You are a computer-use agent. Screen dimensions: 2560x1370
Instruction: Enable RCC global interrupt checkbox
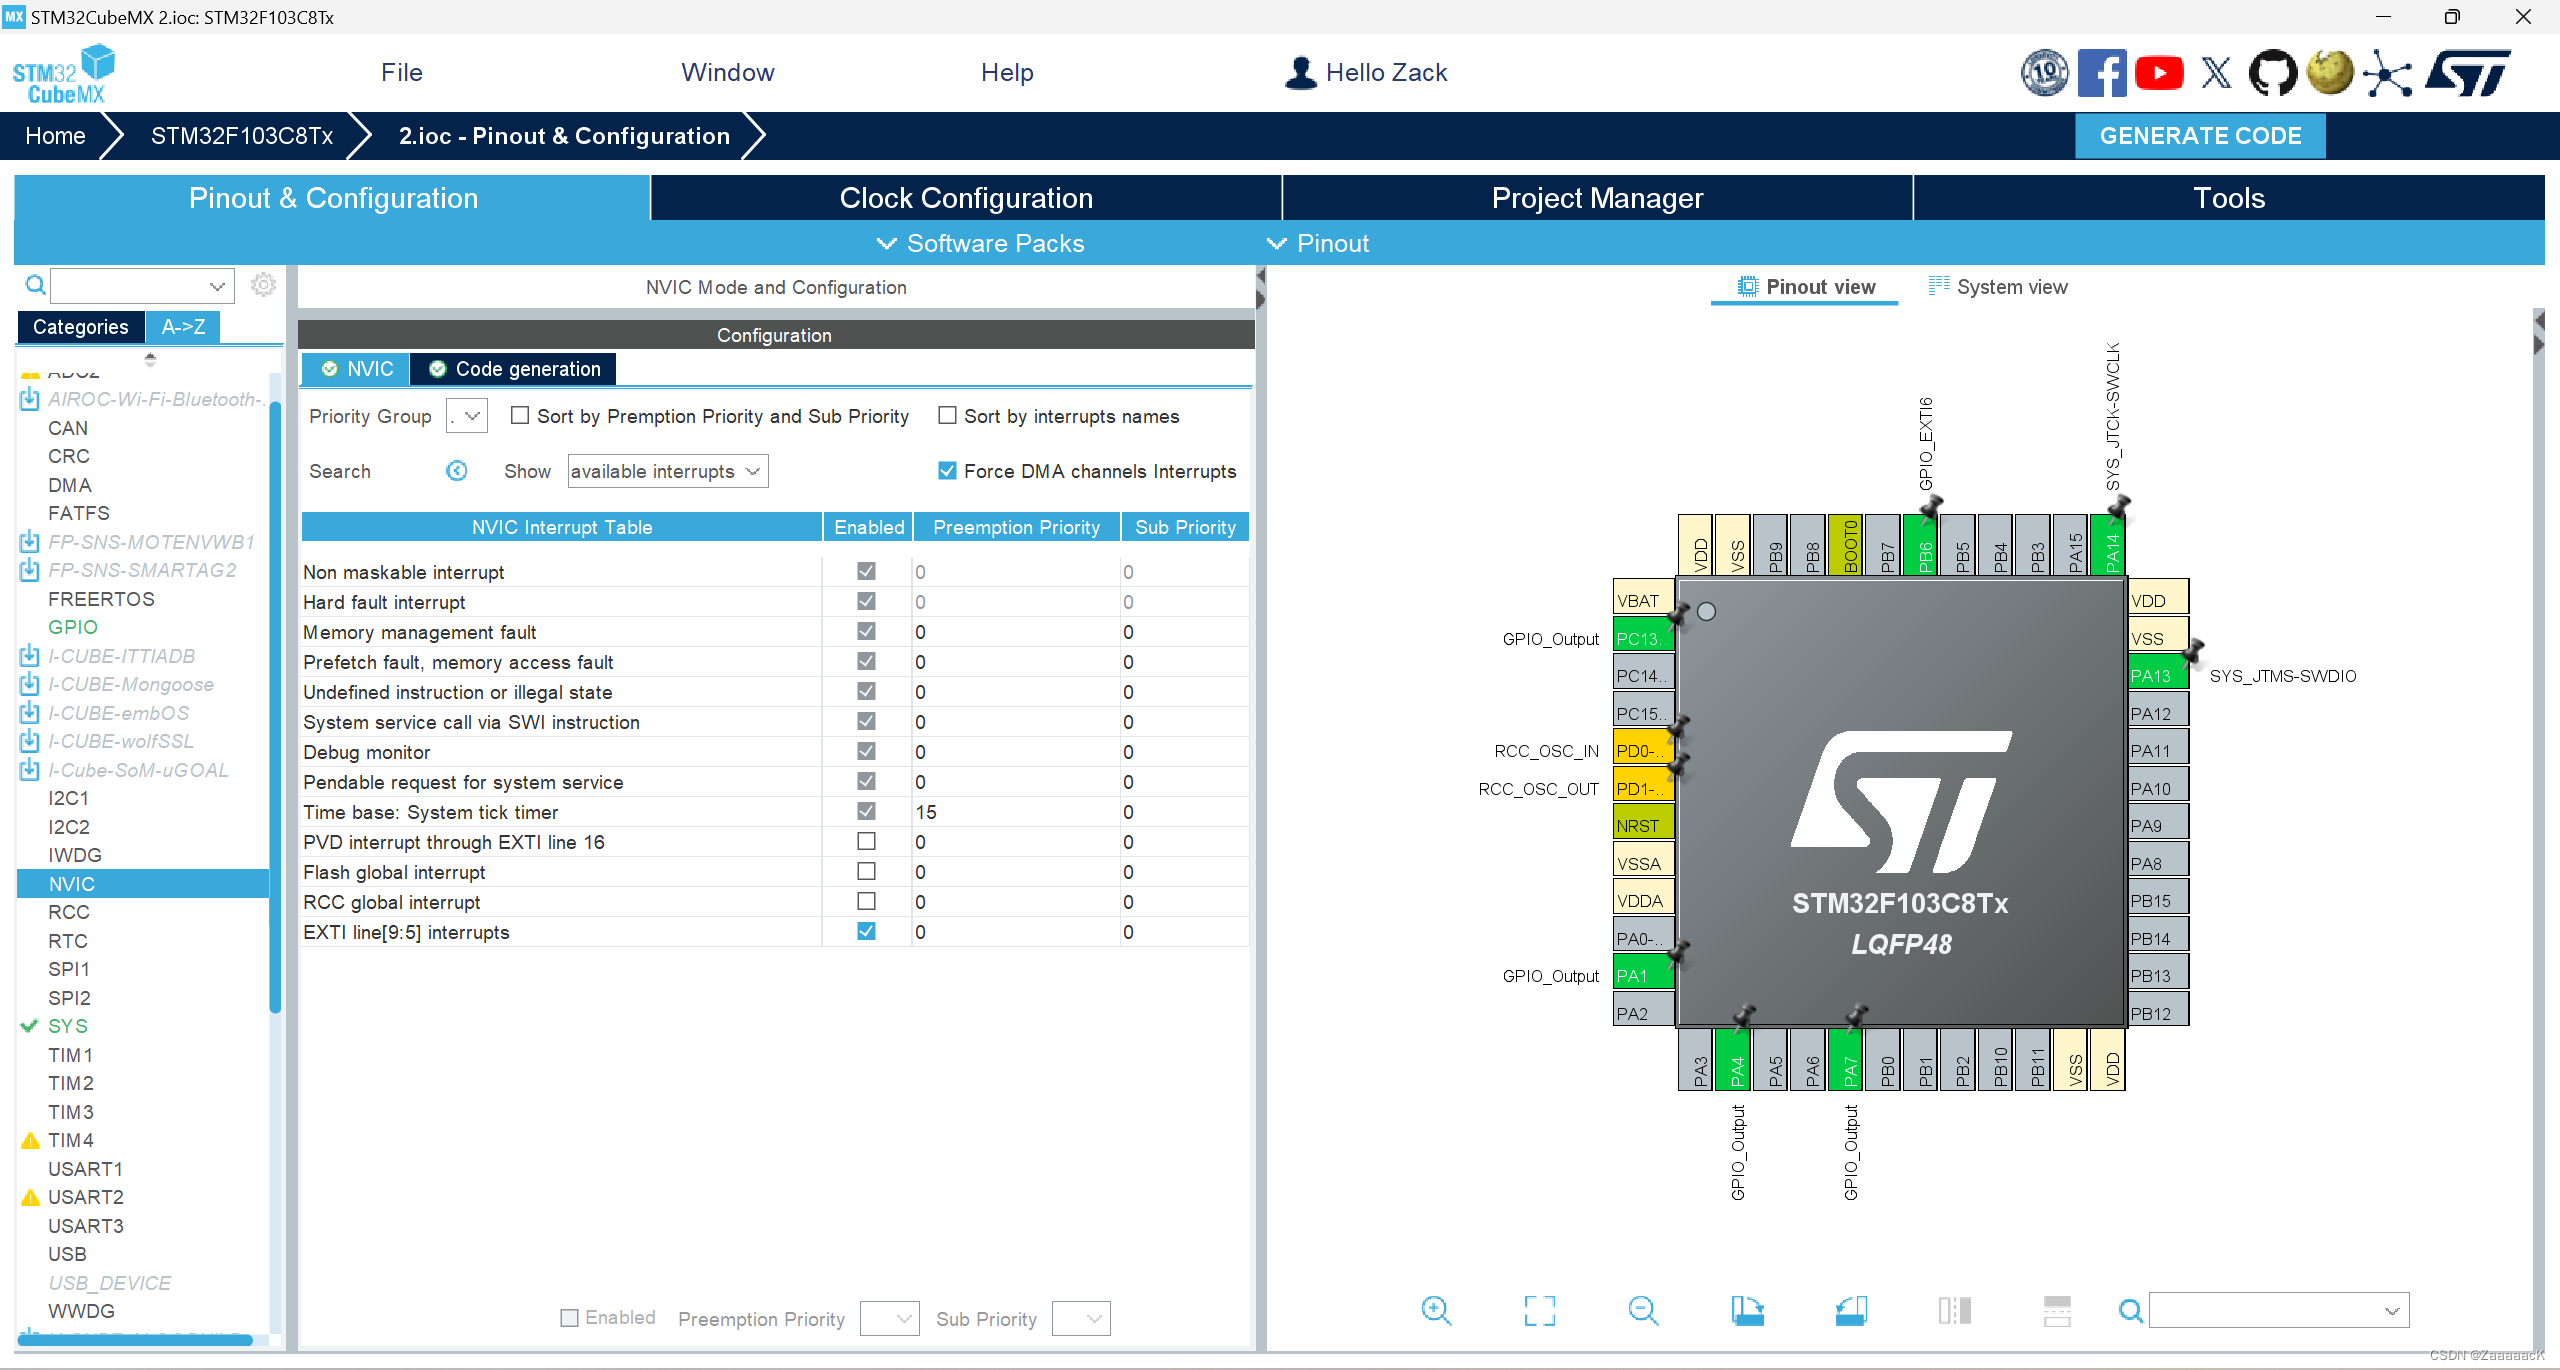866,901
